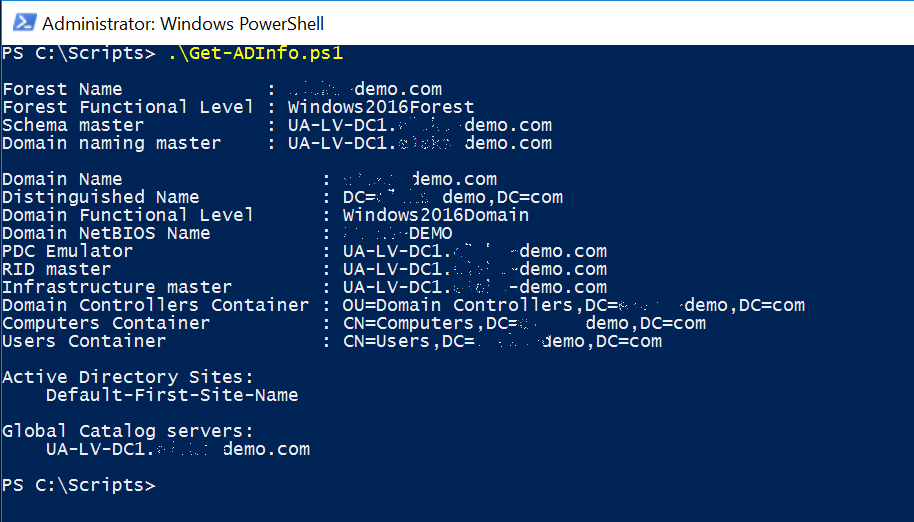This screenshot has height=522, width=914.
Task: Click the OU=Domain Controllers container value
Action: 573,305
